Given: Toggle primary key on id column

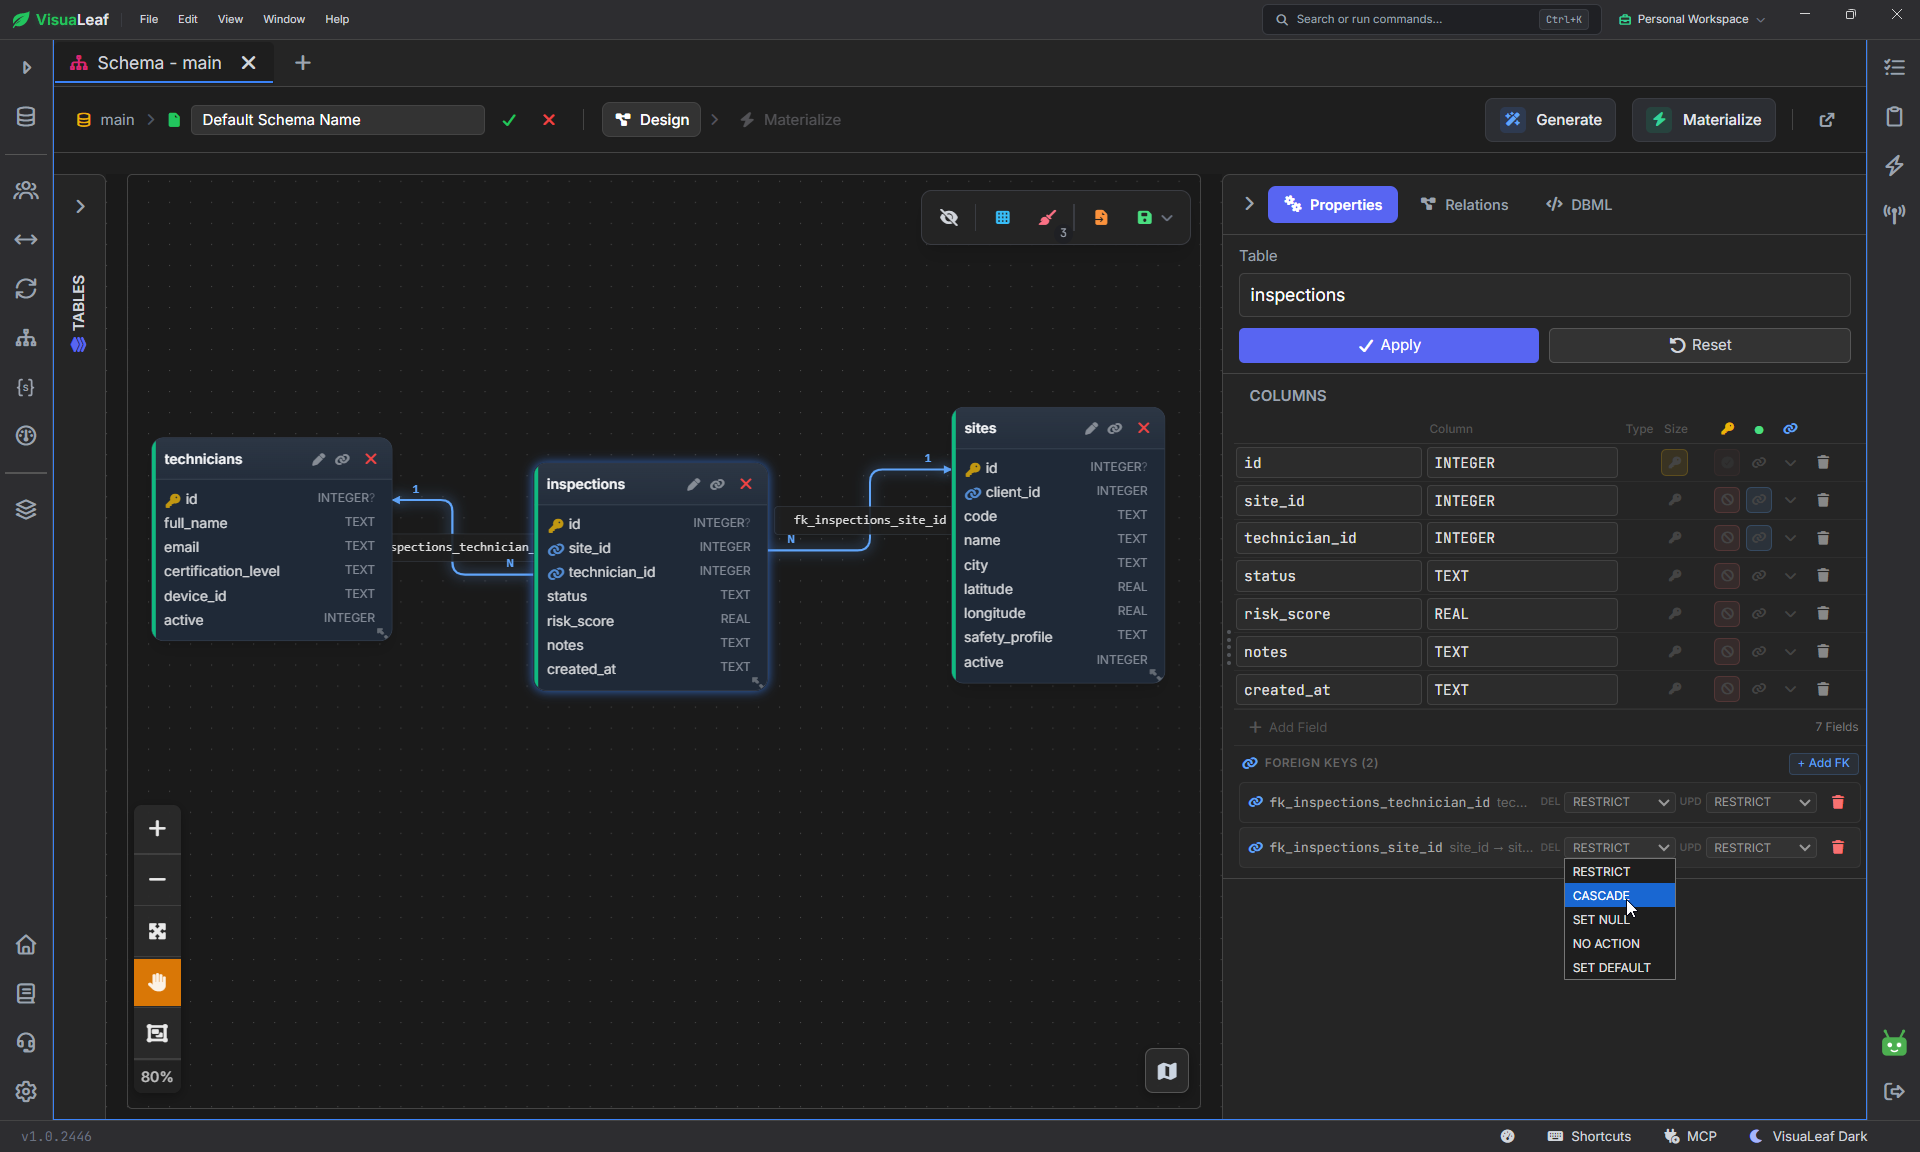Looking at the screenshot, I should (x=1675, y=462).
